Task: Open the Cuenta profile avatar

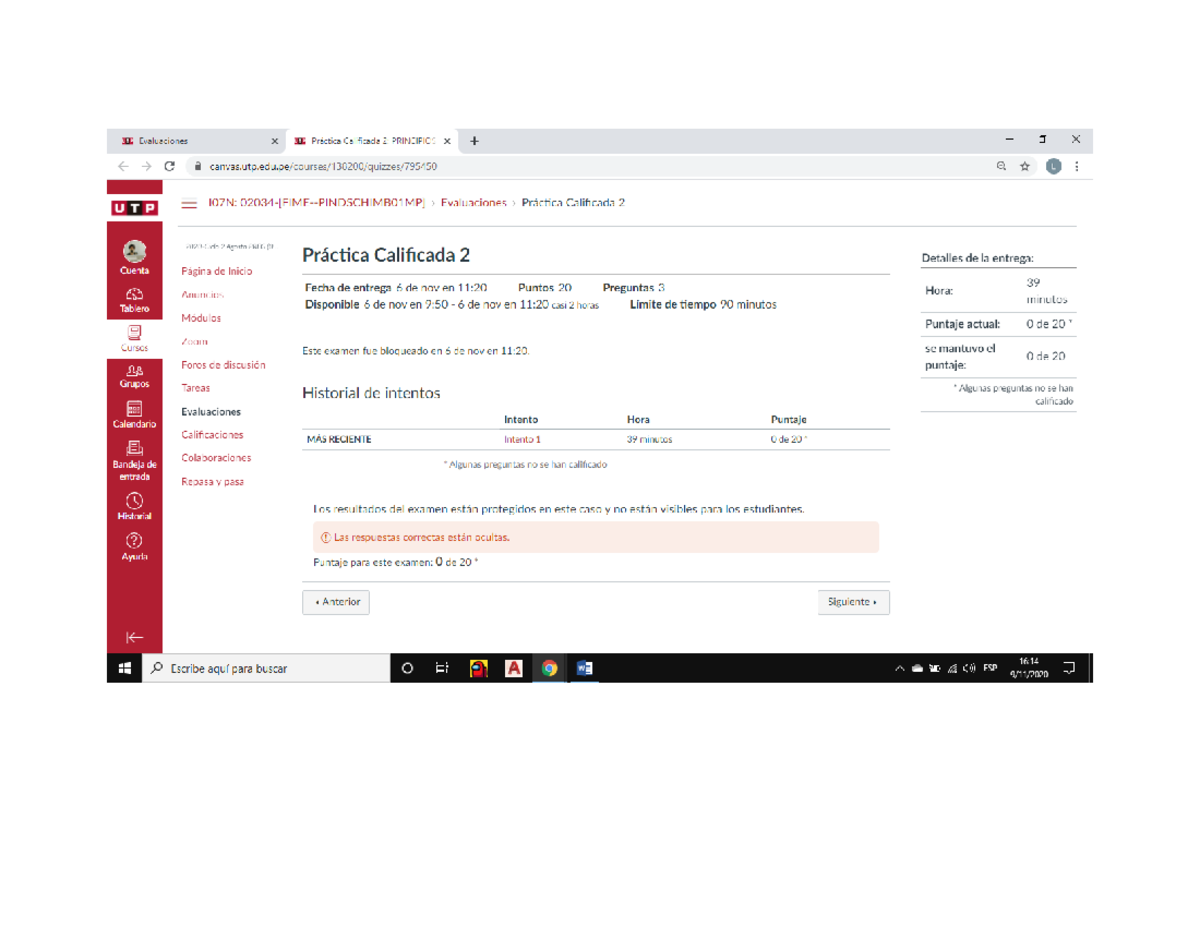Action: coord(134,252)
